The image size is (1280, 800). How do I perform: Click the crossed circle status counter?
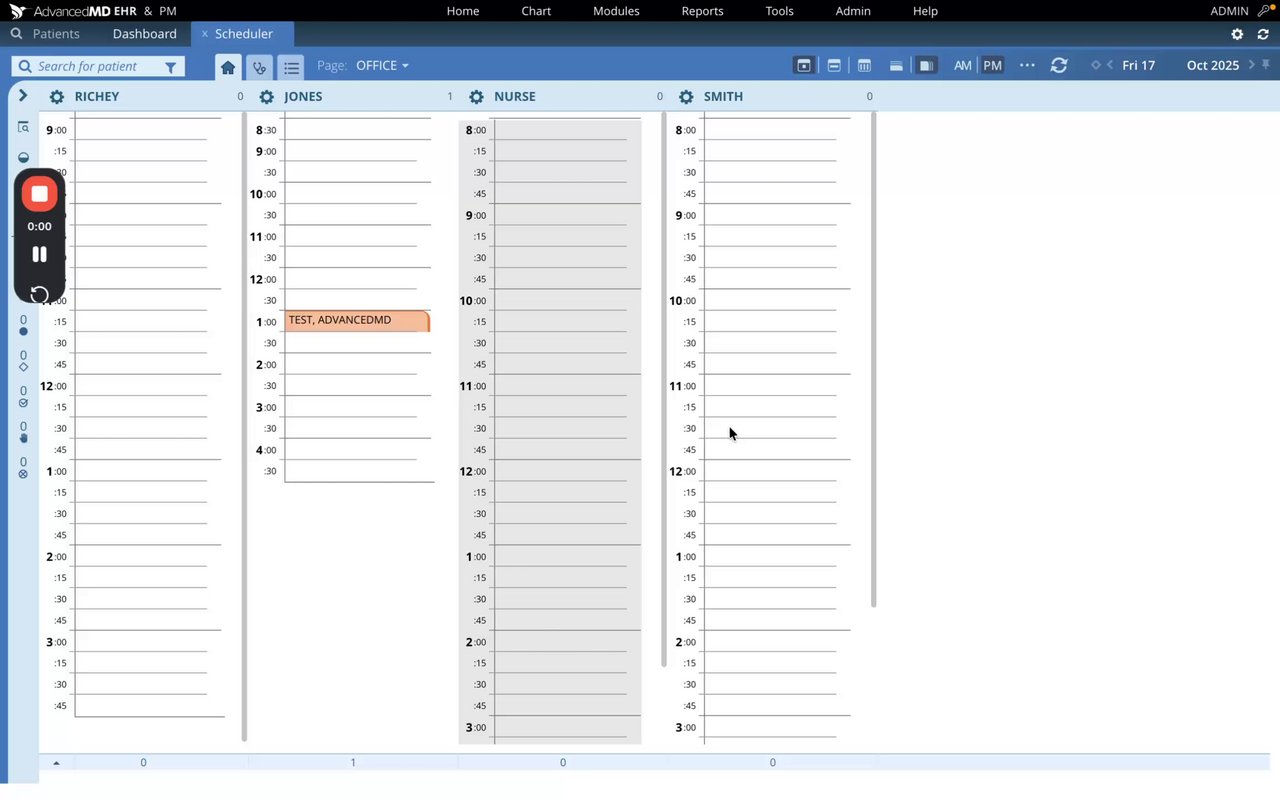pyautogui.click(x=23, y=468)
